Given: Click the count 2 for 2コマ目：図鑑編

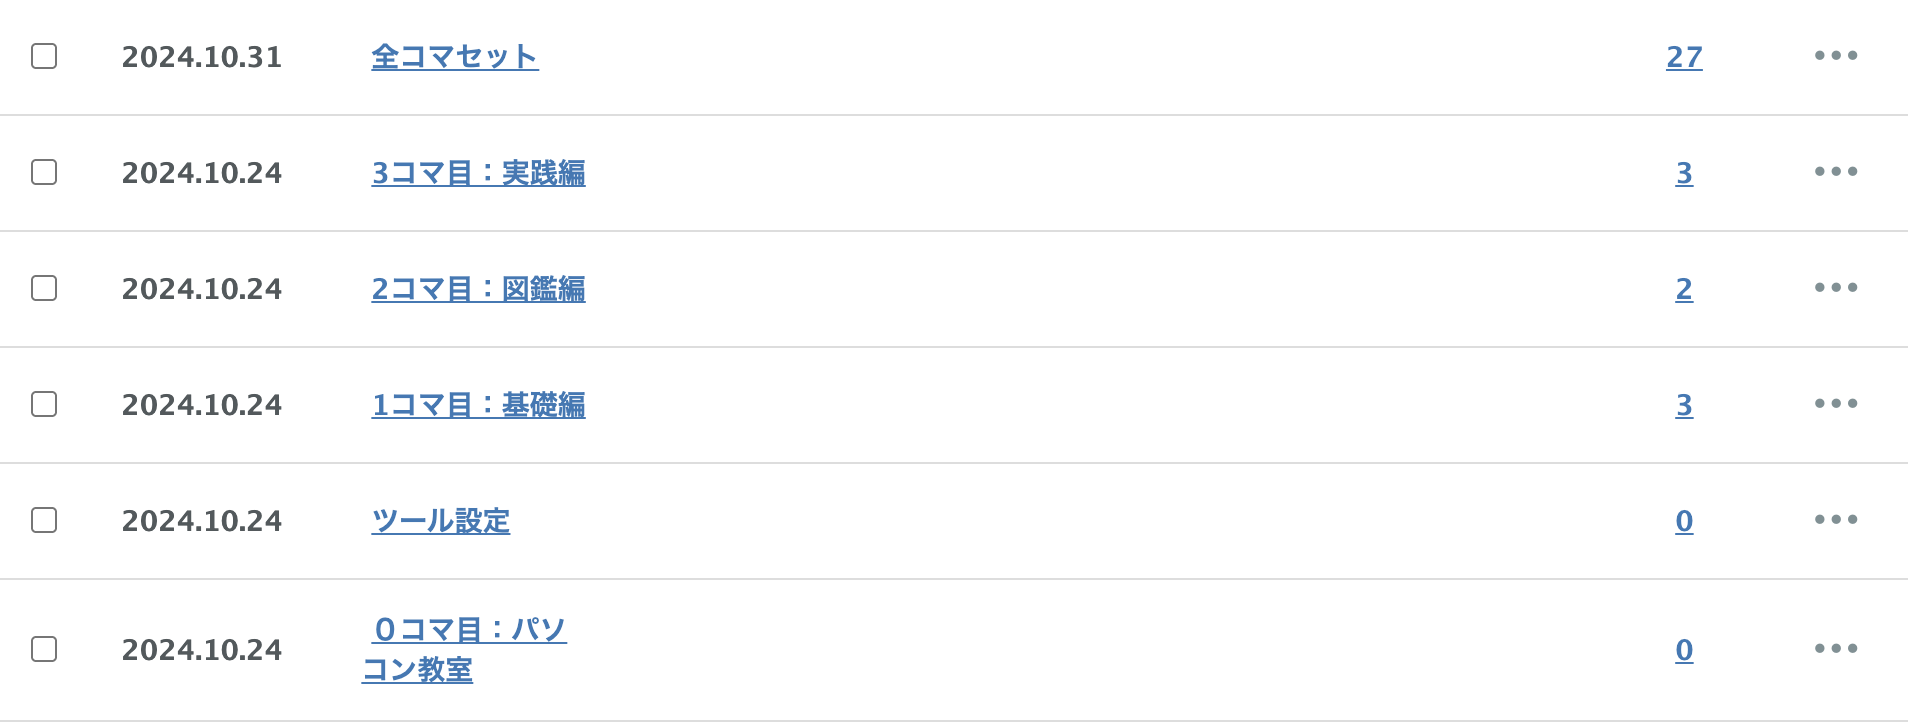Looking at the screenshot, I should pos(1684,289).
